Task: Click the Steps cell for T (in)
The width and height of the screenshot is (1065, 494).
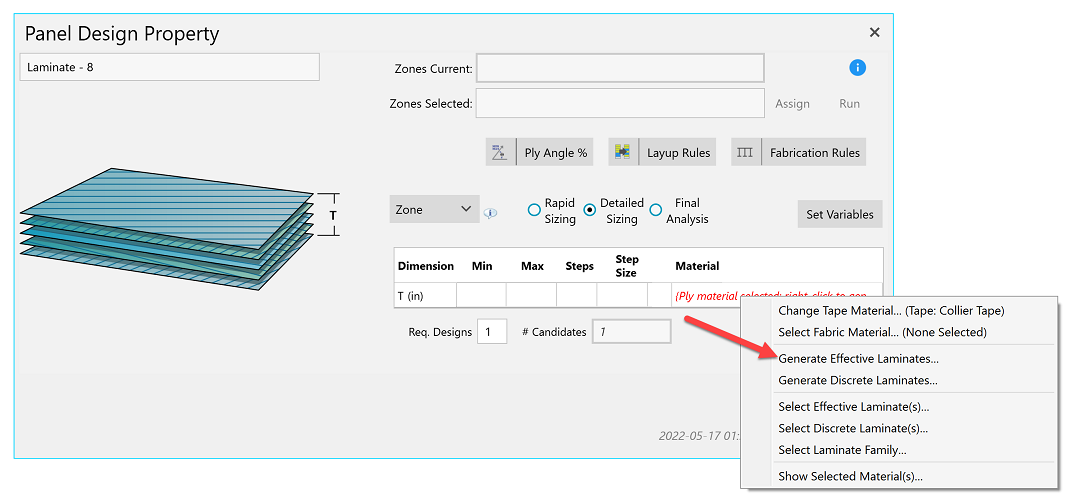Action: (577, 296)
